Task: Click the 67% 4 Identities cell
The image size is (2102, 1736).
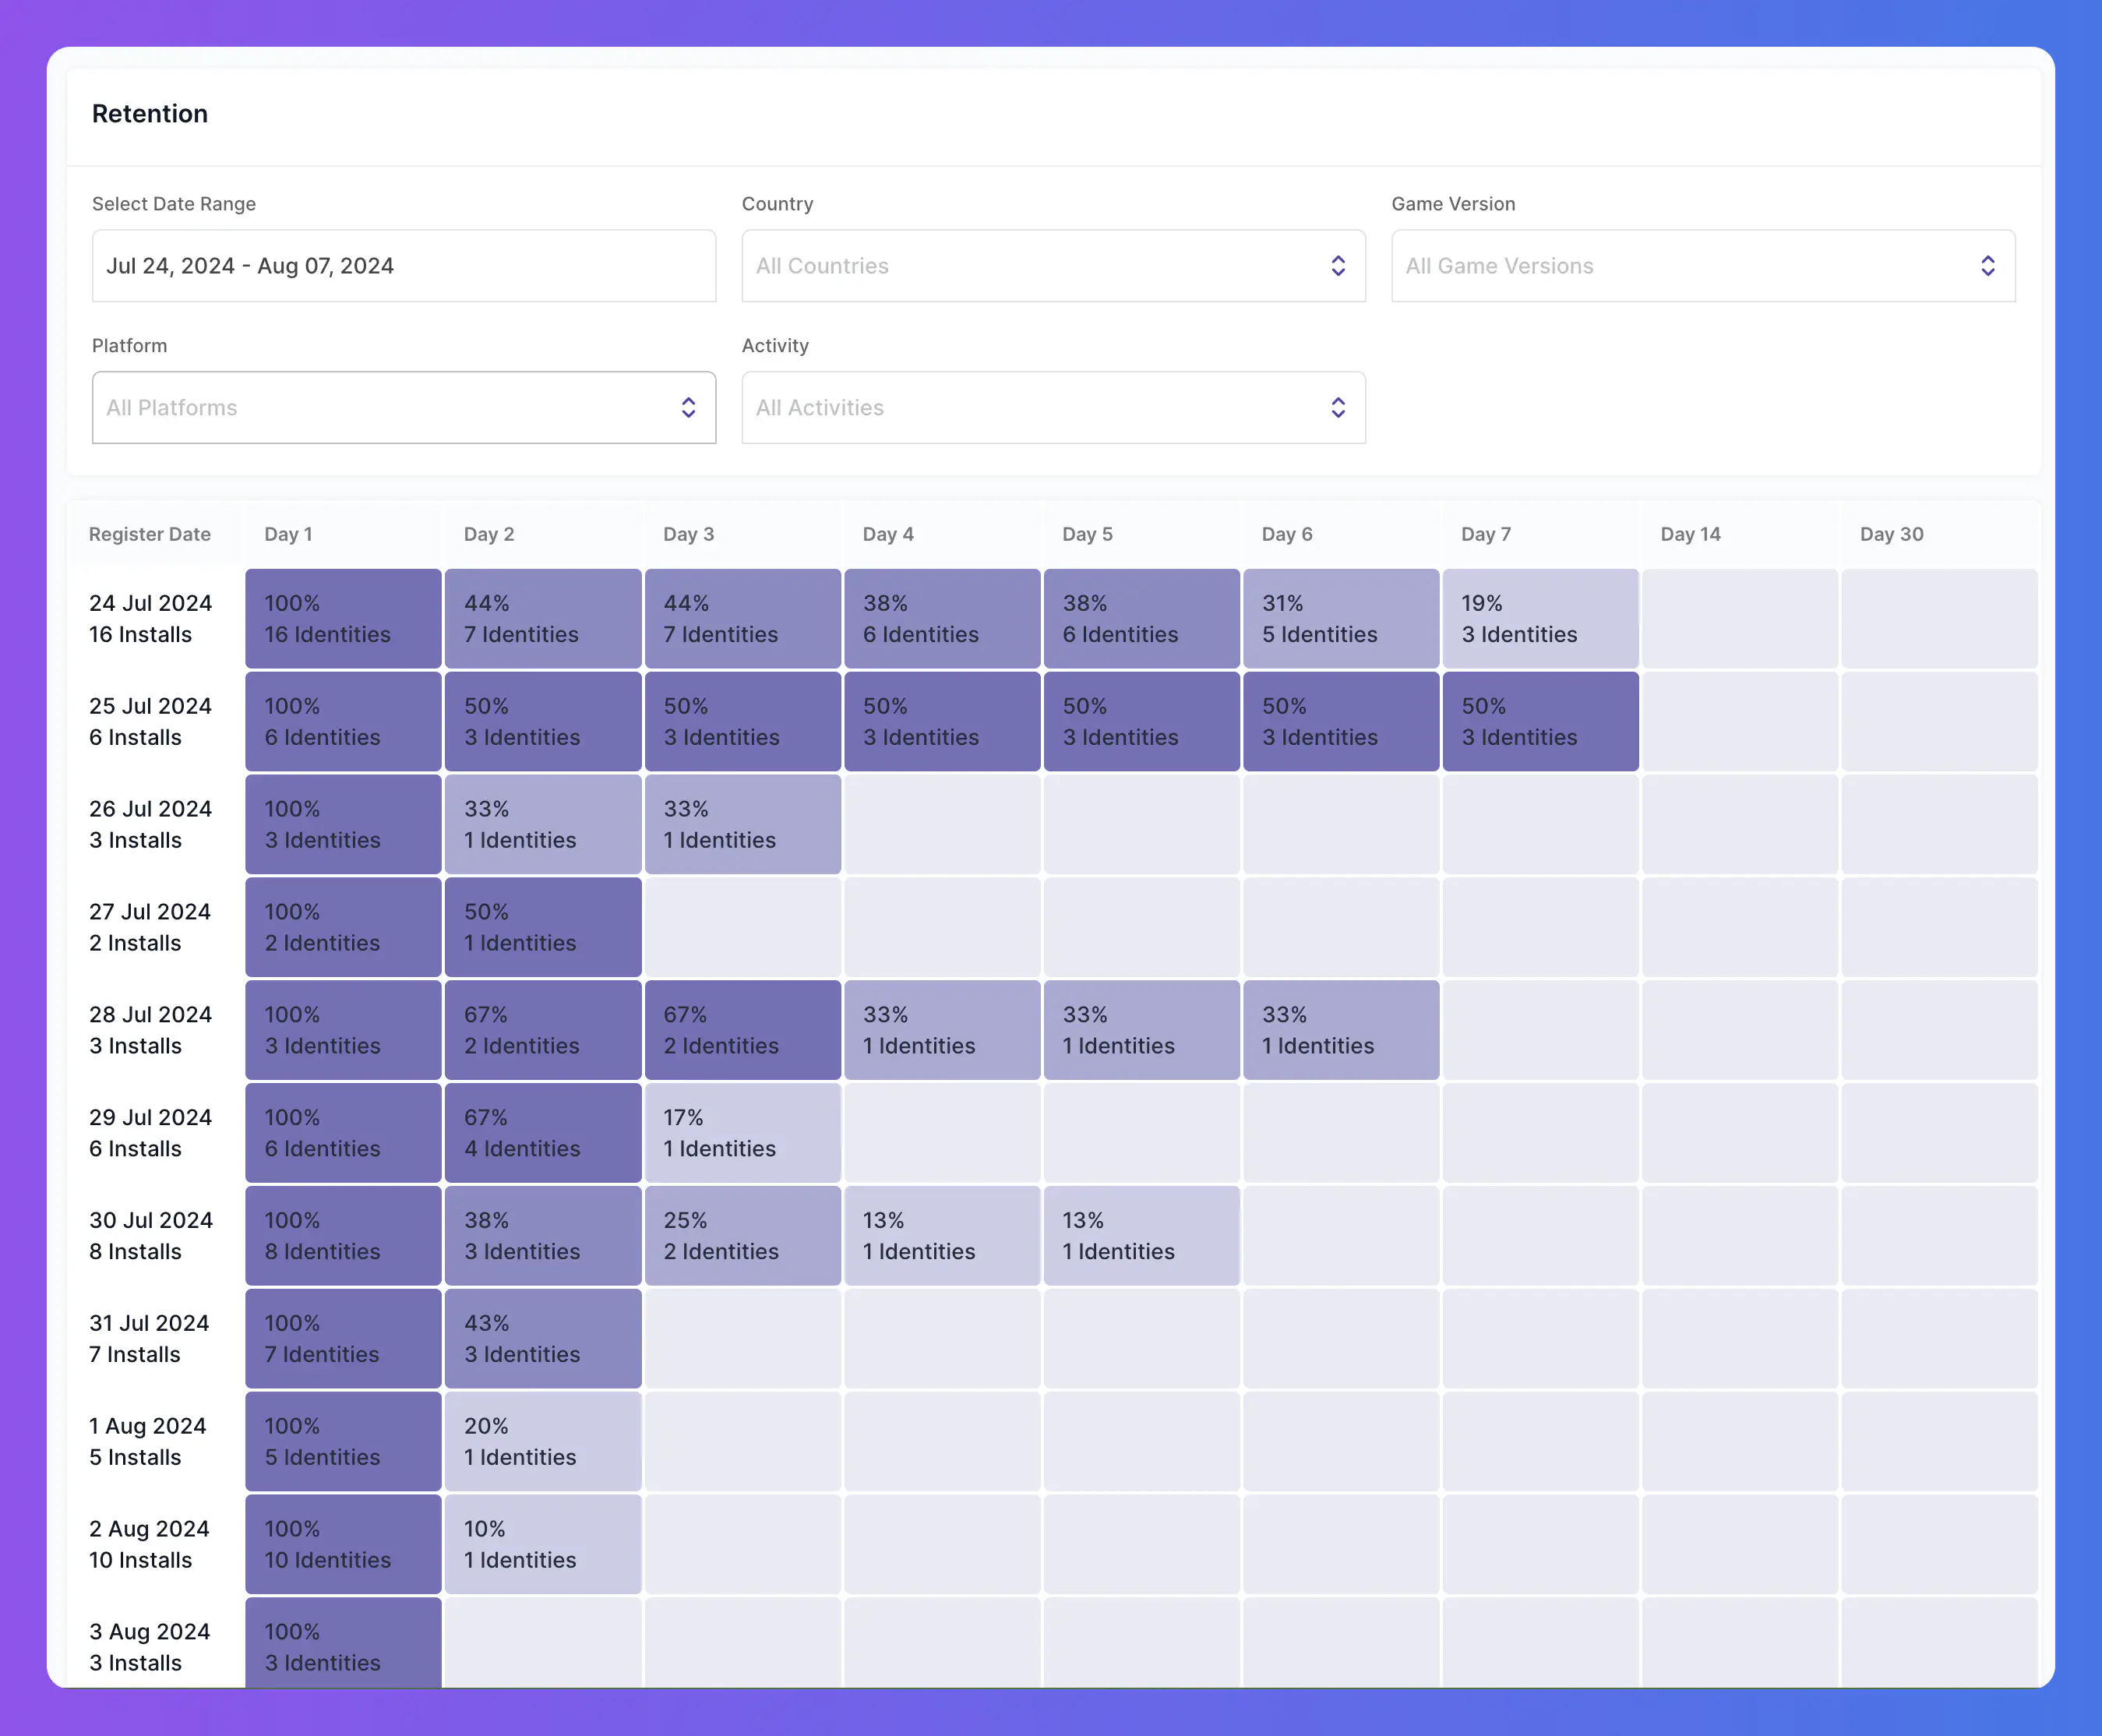Action: [x=543, y=1134]
